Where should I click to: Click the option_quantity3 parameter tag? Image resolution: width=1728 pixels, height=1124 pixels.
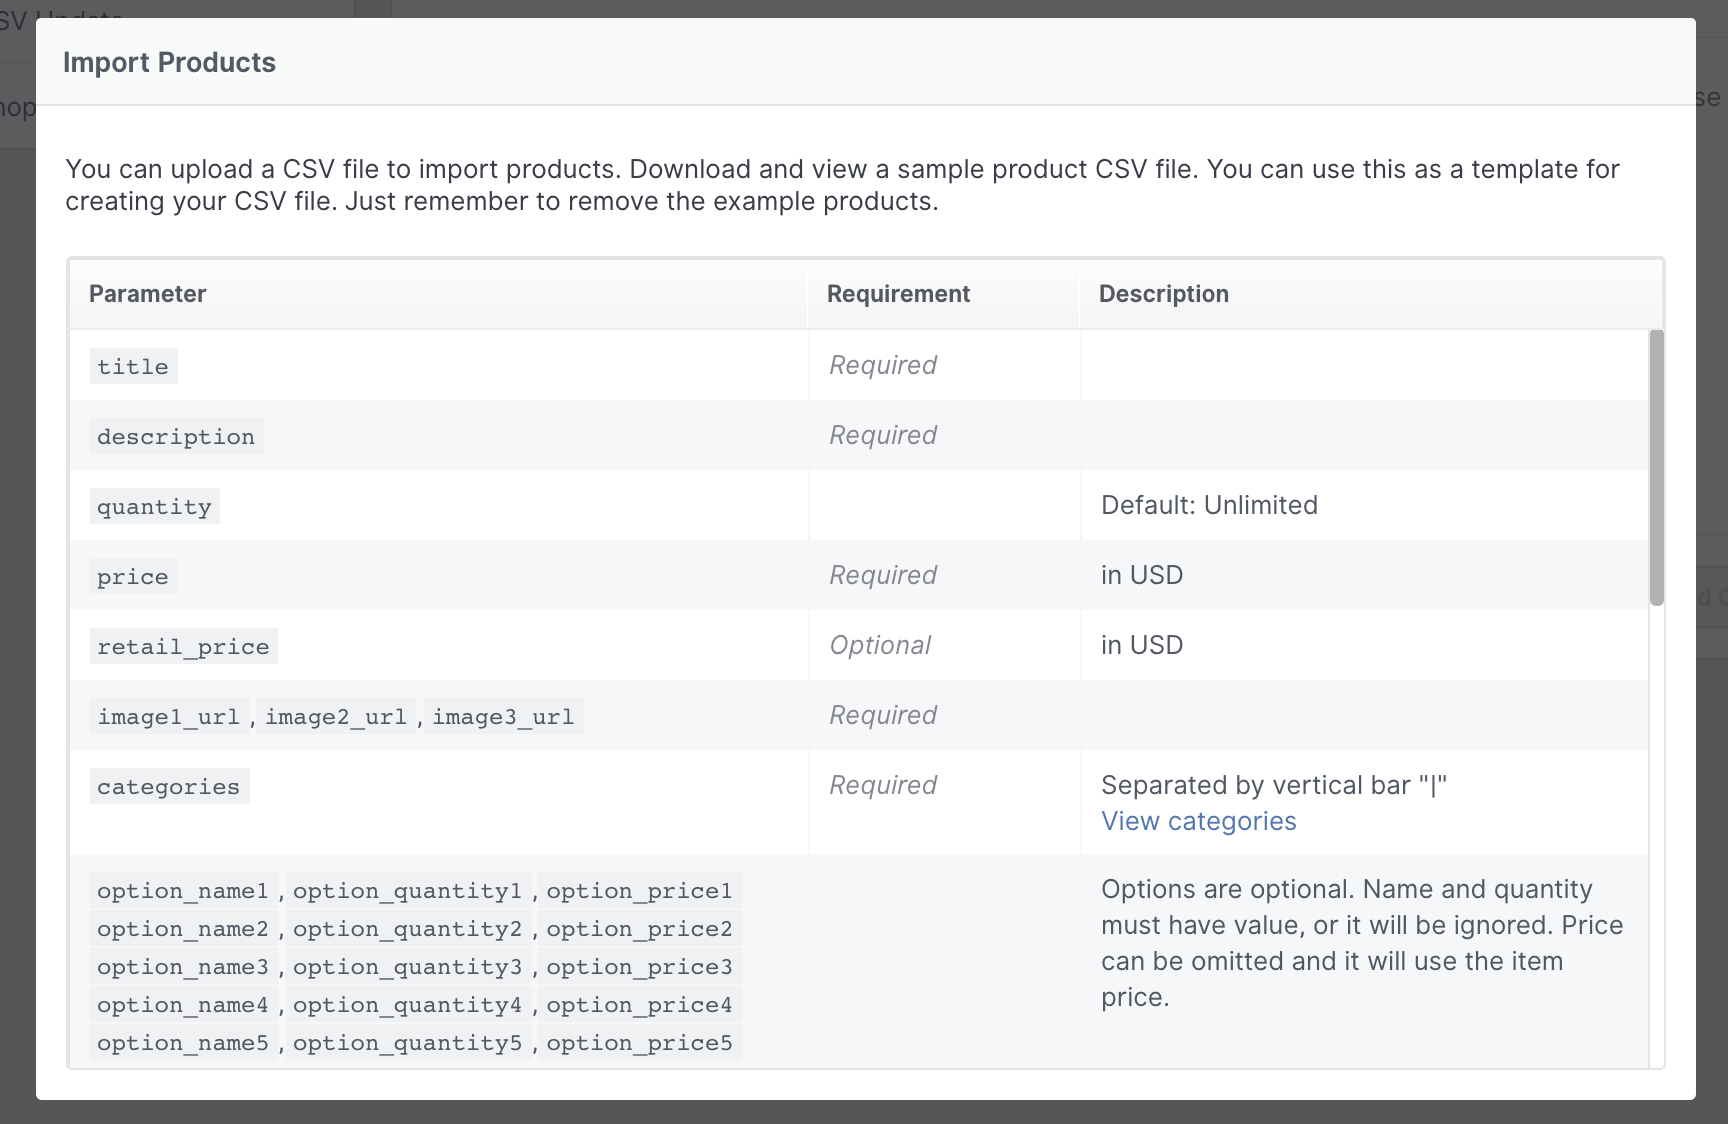[x=407, y=967]
